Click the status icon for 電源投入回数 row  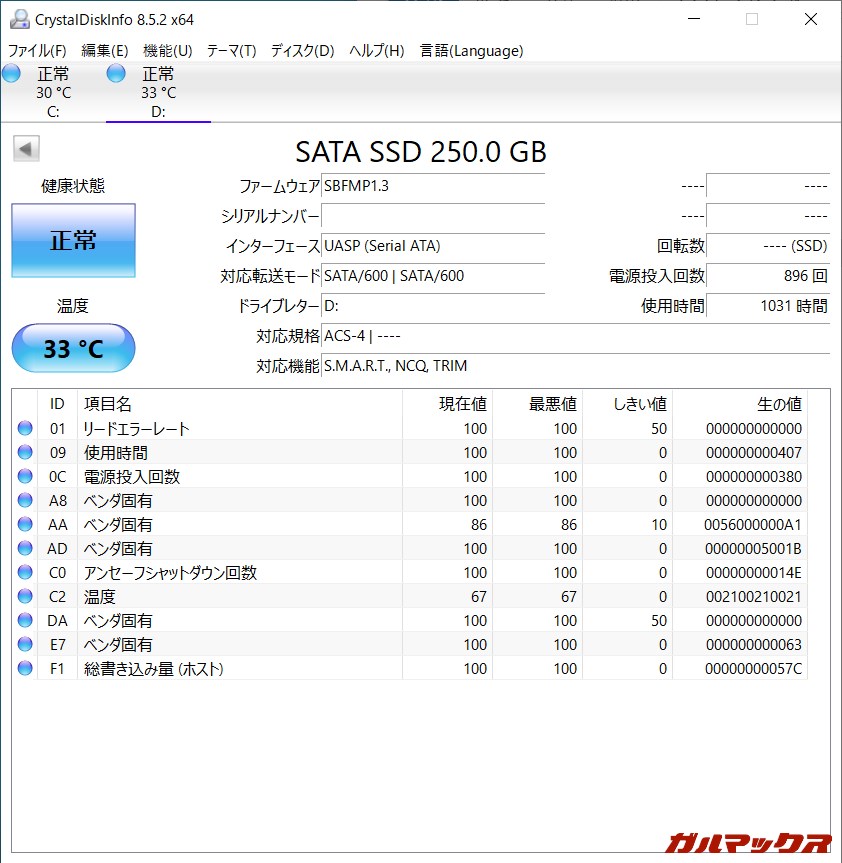pyautogui.click(x=24, y=476)
